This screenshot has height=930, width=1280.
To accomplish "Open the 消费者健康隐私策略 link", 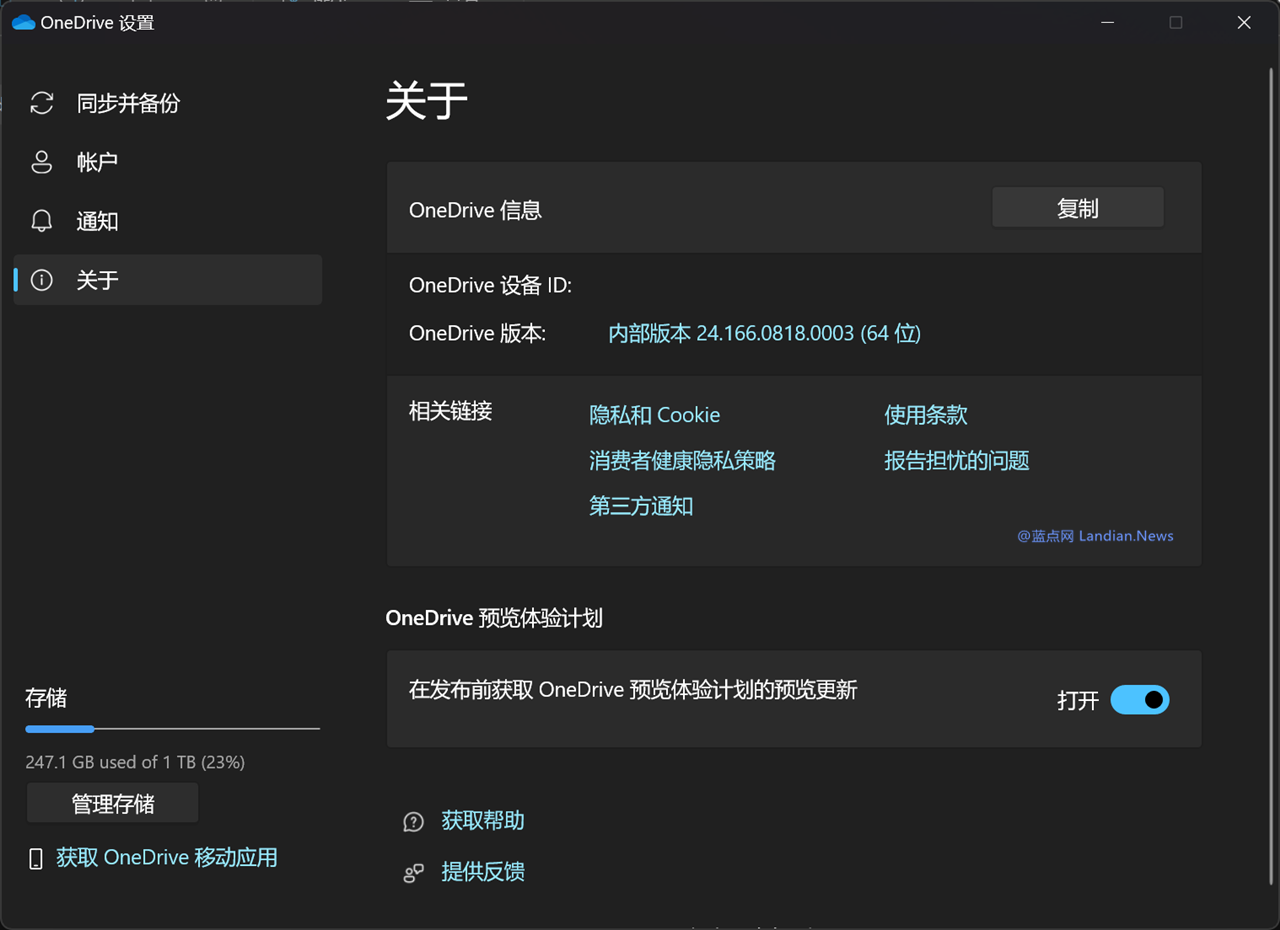I will pyautogui.click(x=683, y=461).
